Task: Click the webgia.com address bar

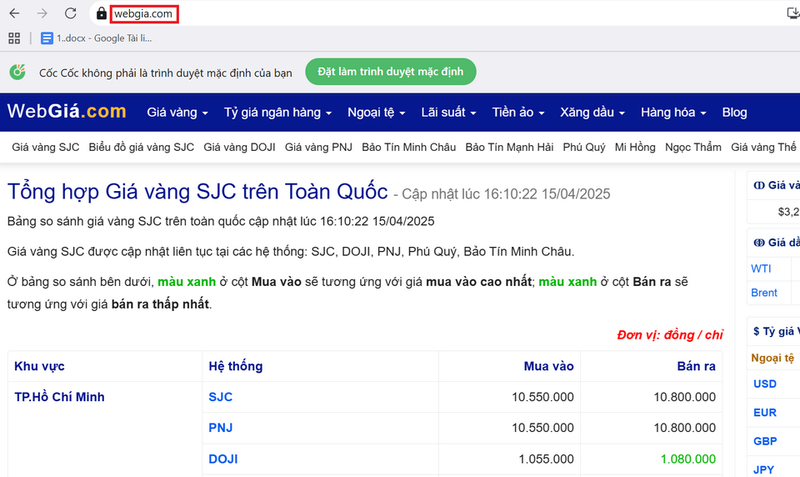Action: pos(143,14)
